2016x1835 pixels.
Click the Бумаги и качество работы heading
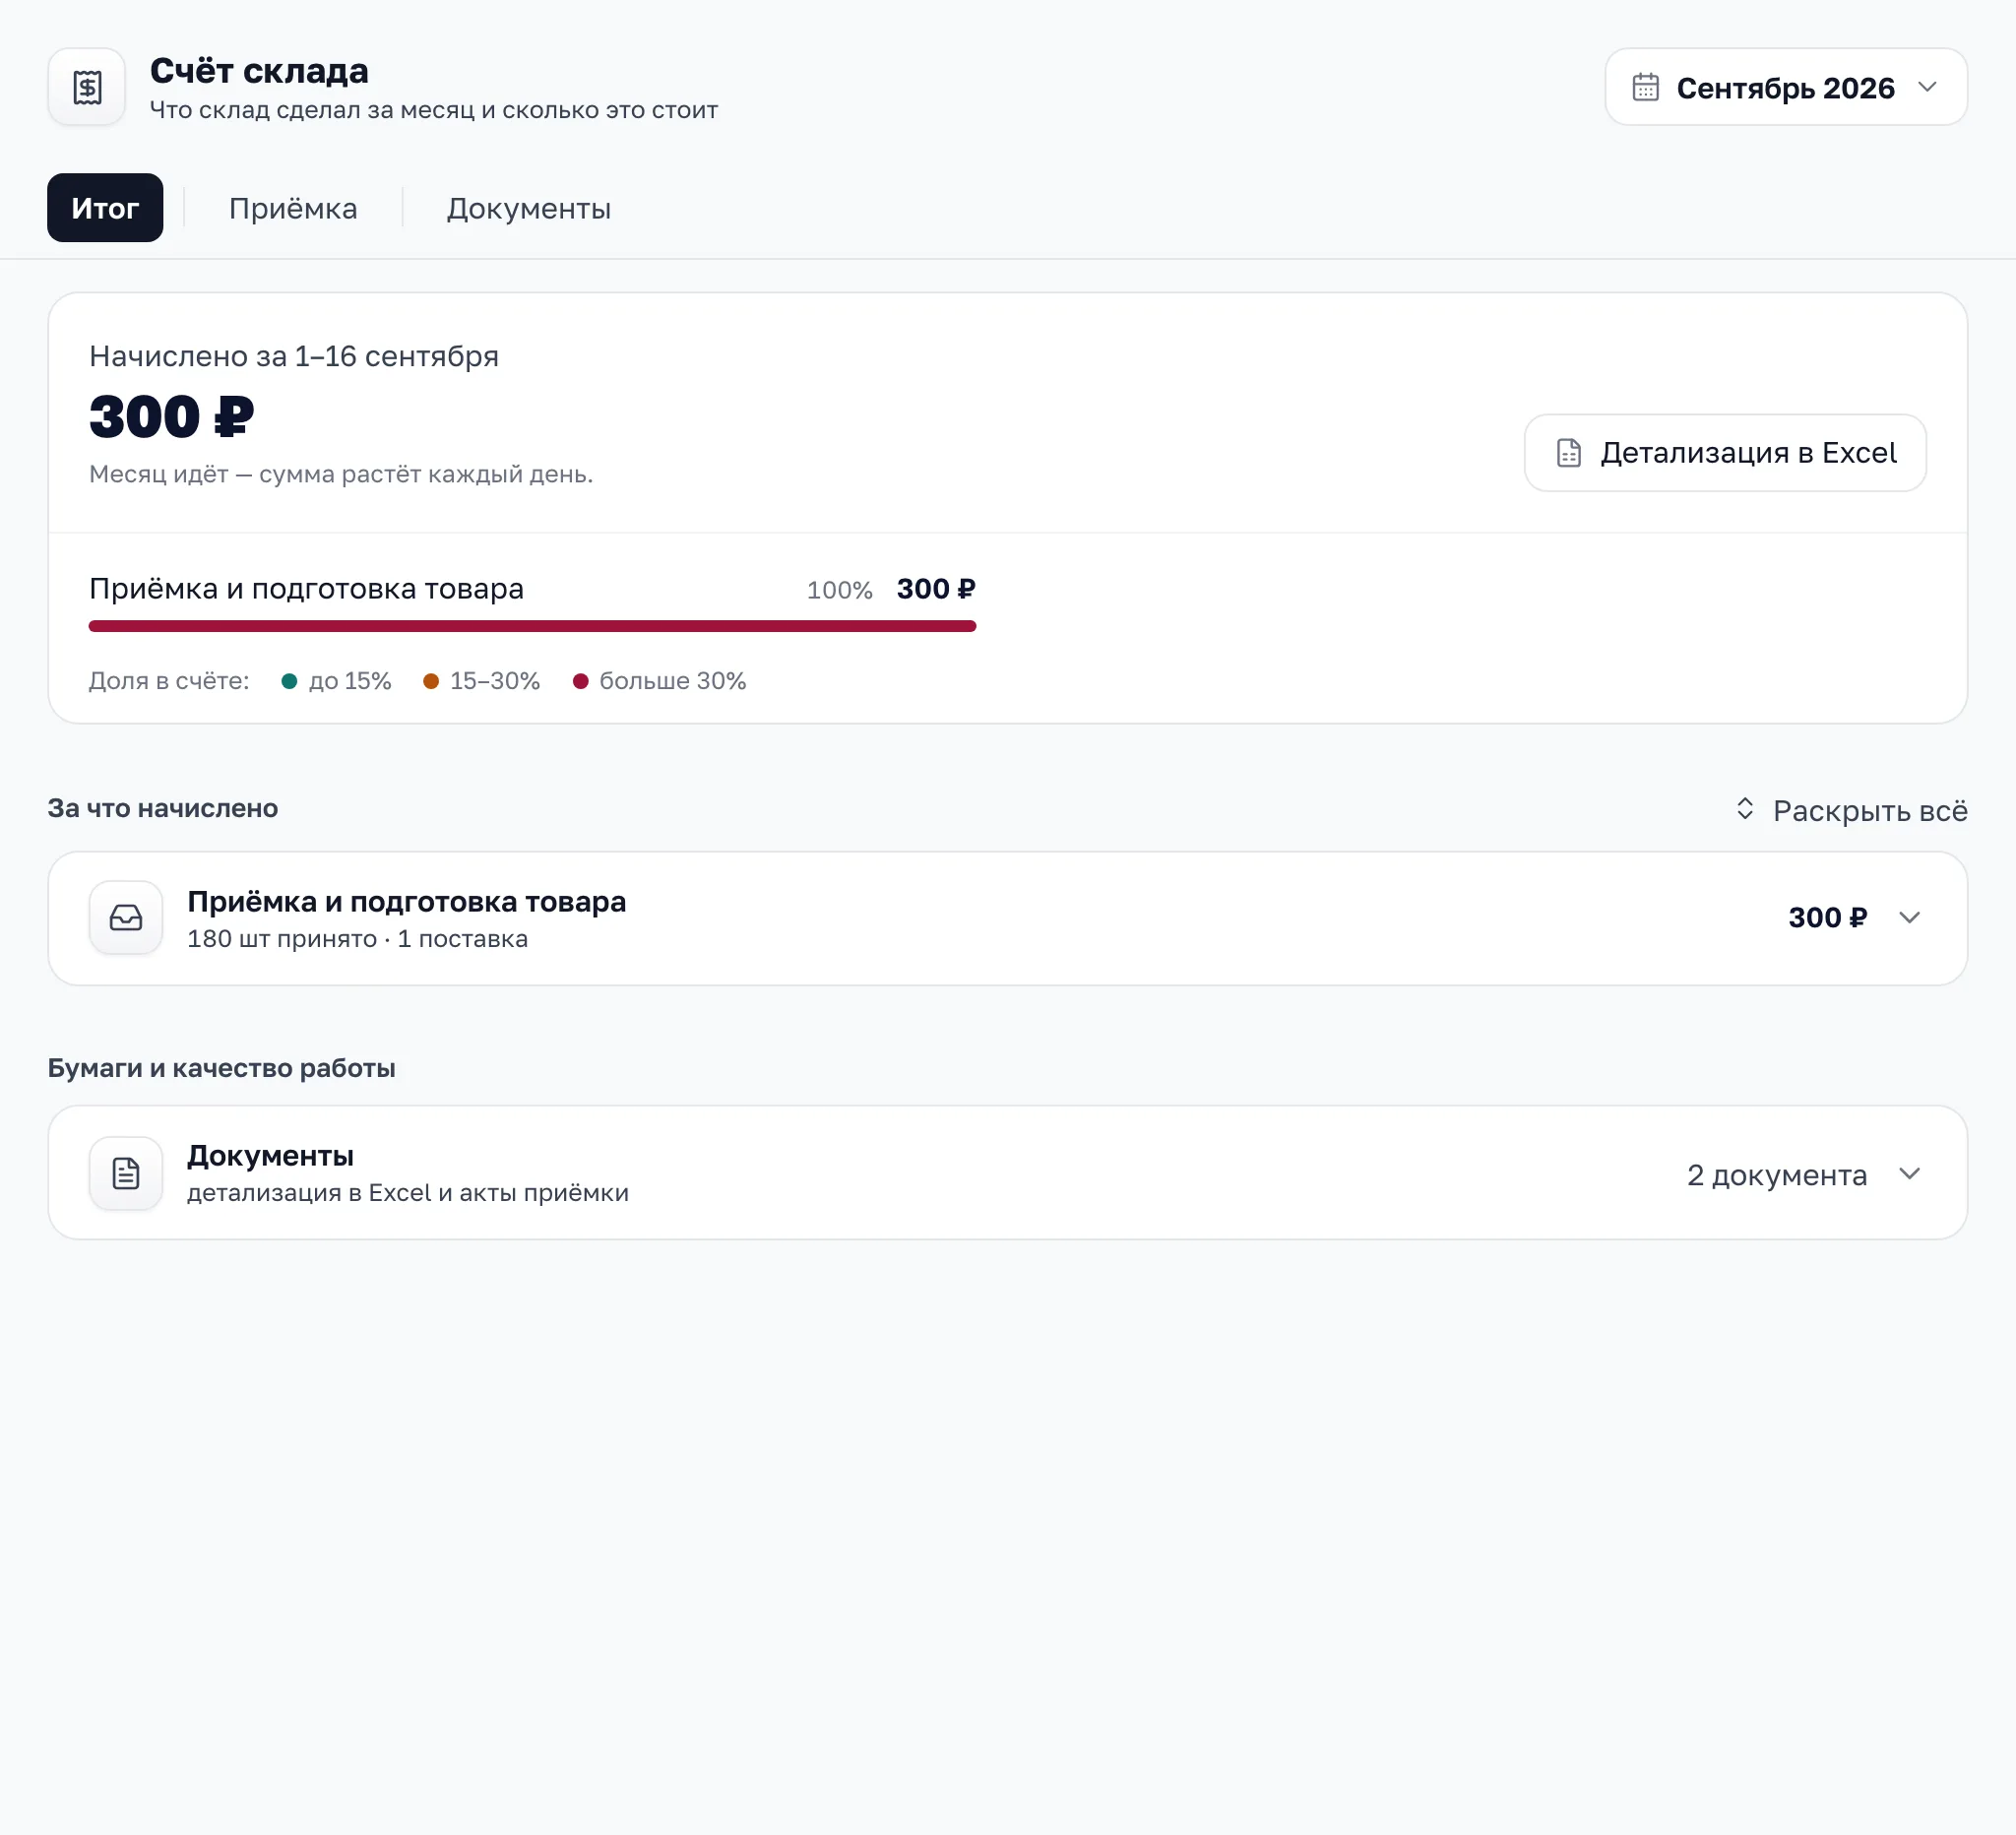coord(221,1068)
